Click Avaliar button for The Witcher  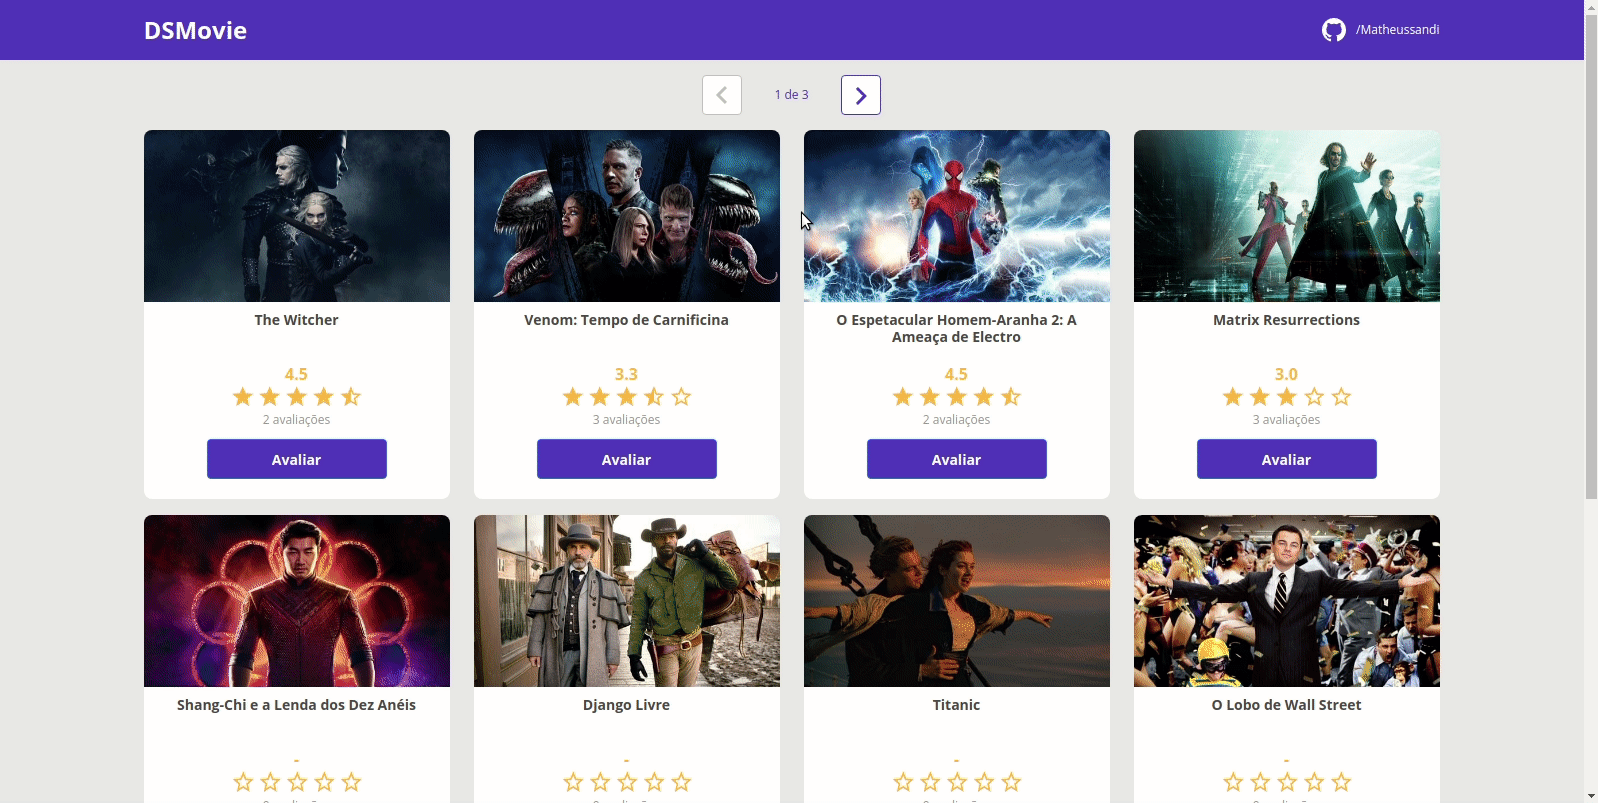click(x=297, y=459)
